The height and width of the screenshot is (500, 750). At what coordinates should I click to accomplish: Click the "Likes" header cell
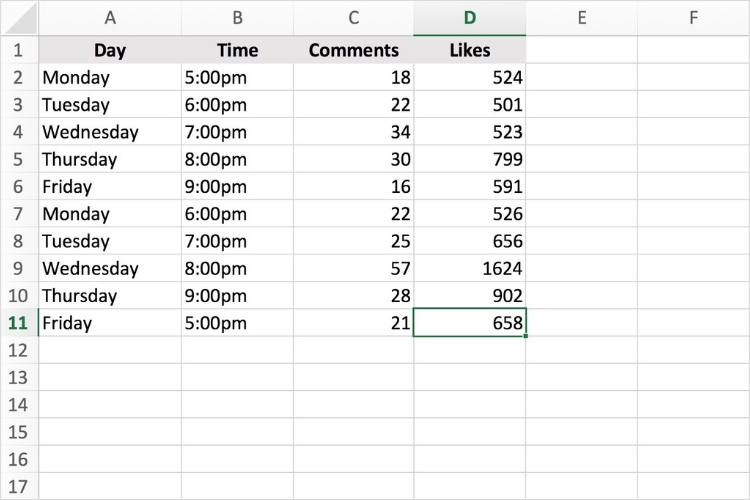point(470,50)
